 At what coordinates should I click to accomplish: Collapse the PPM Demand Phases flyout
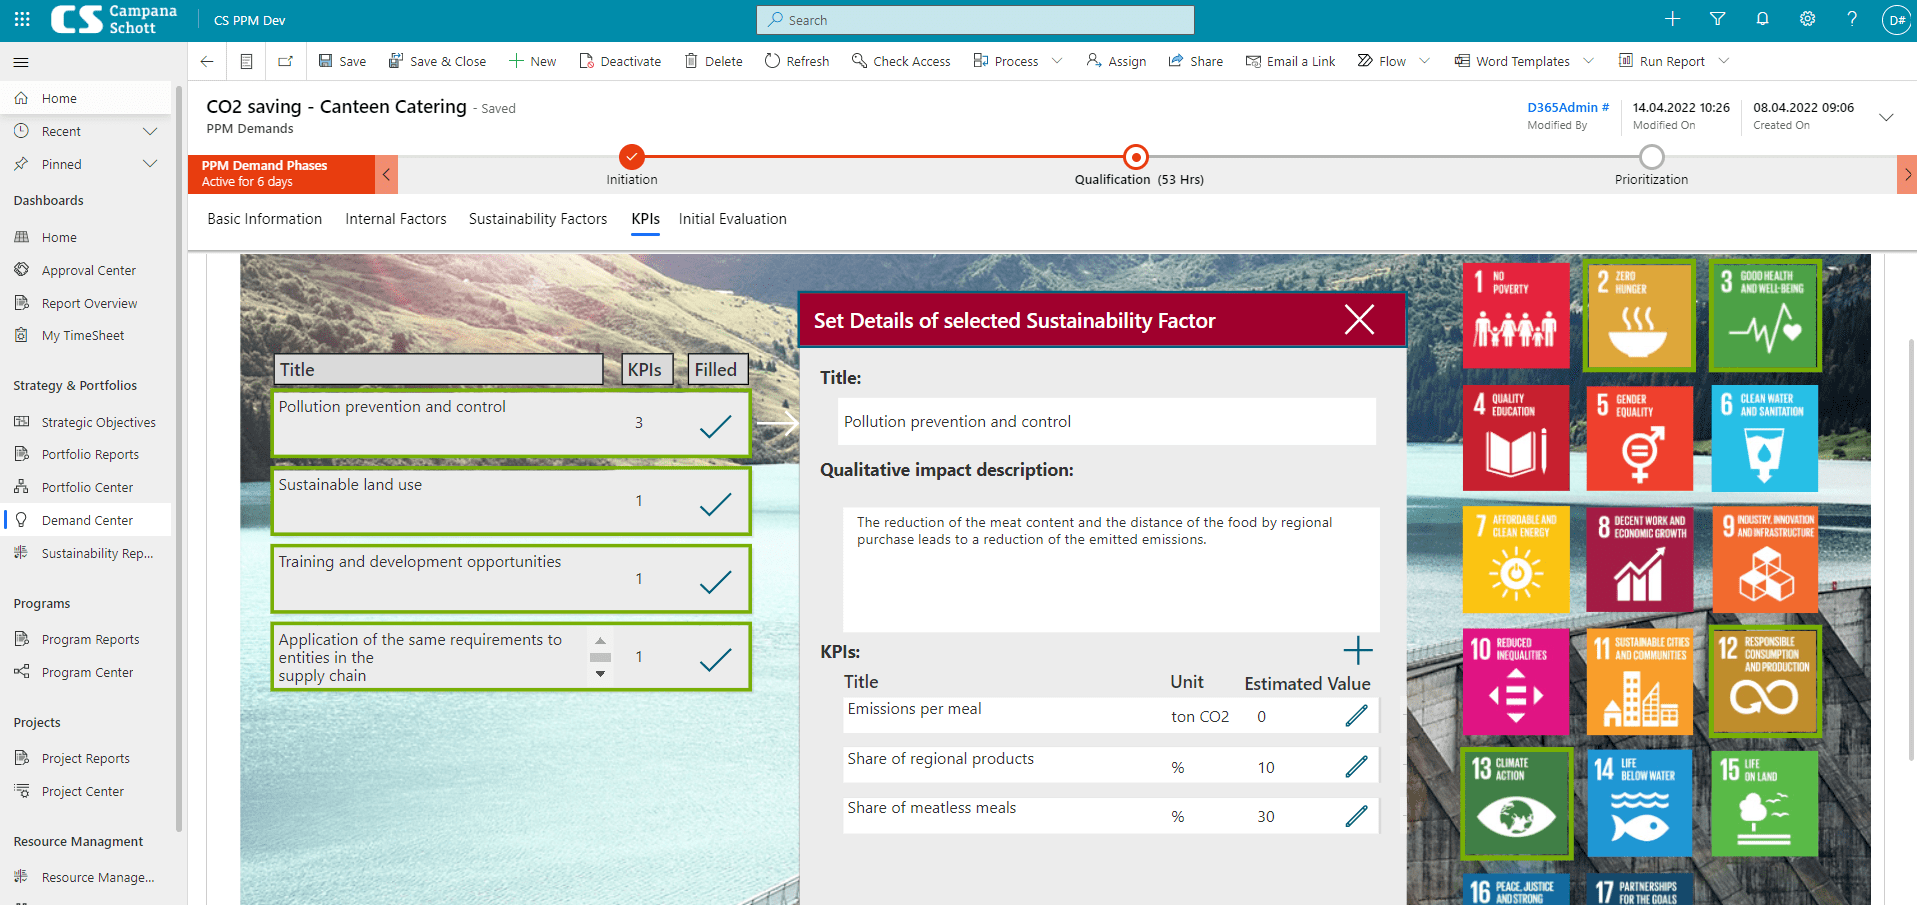click(386, 174)
